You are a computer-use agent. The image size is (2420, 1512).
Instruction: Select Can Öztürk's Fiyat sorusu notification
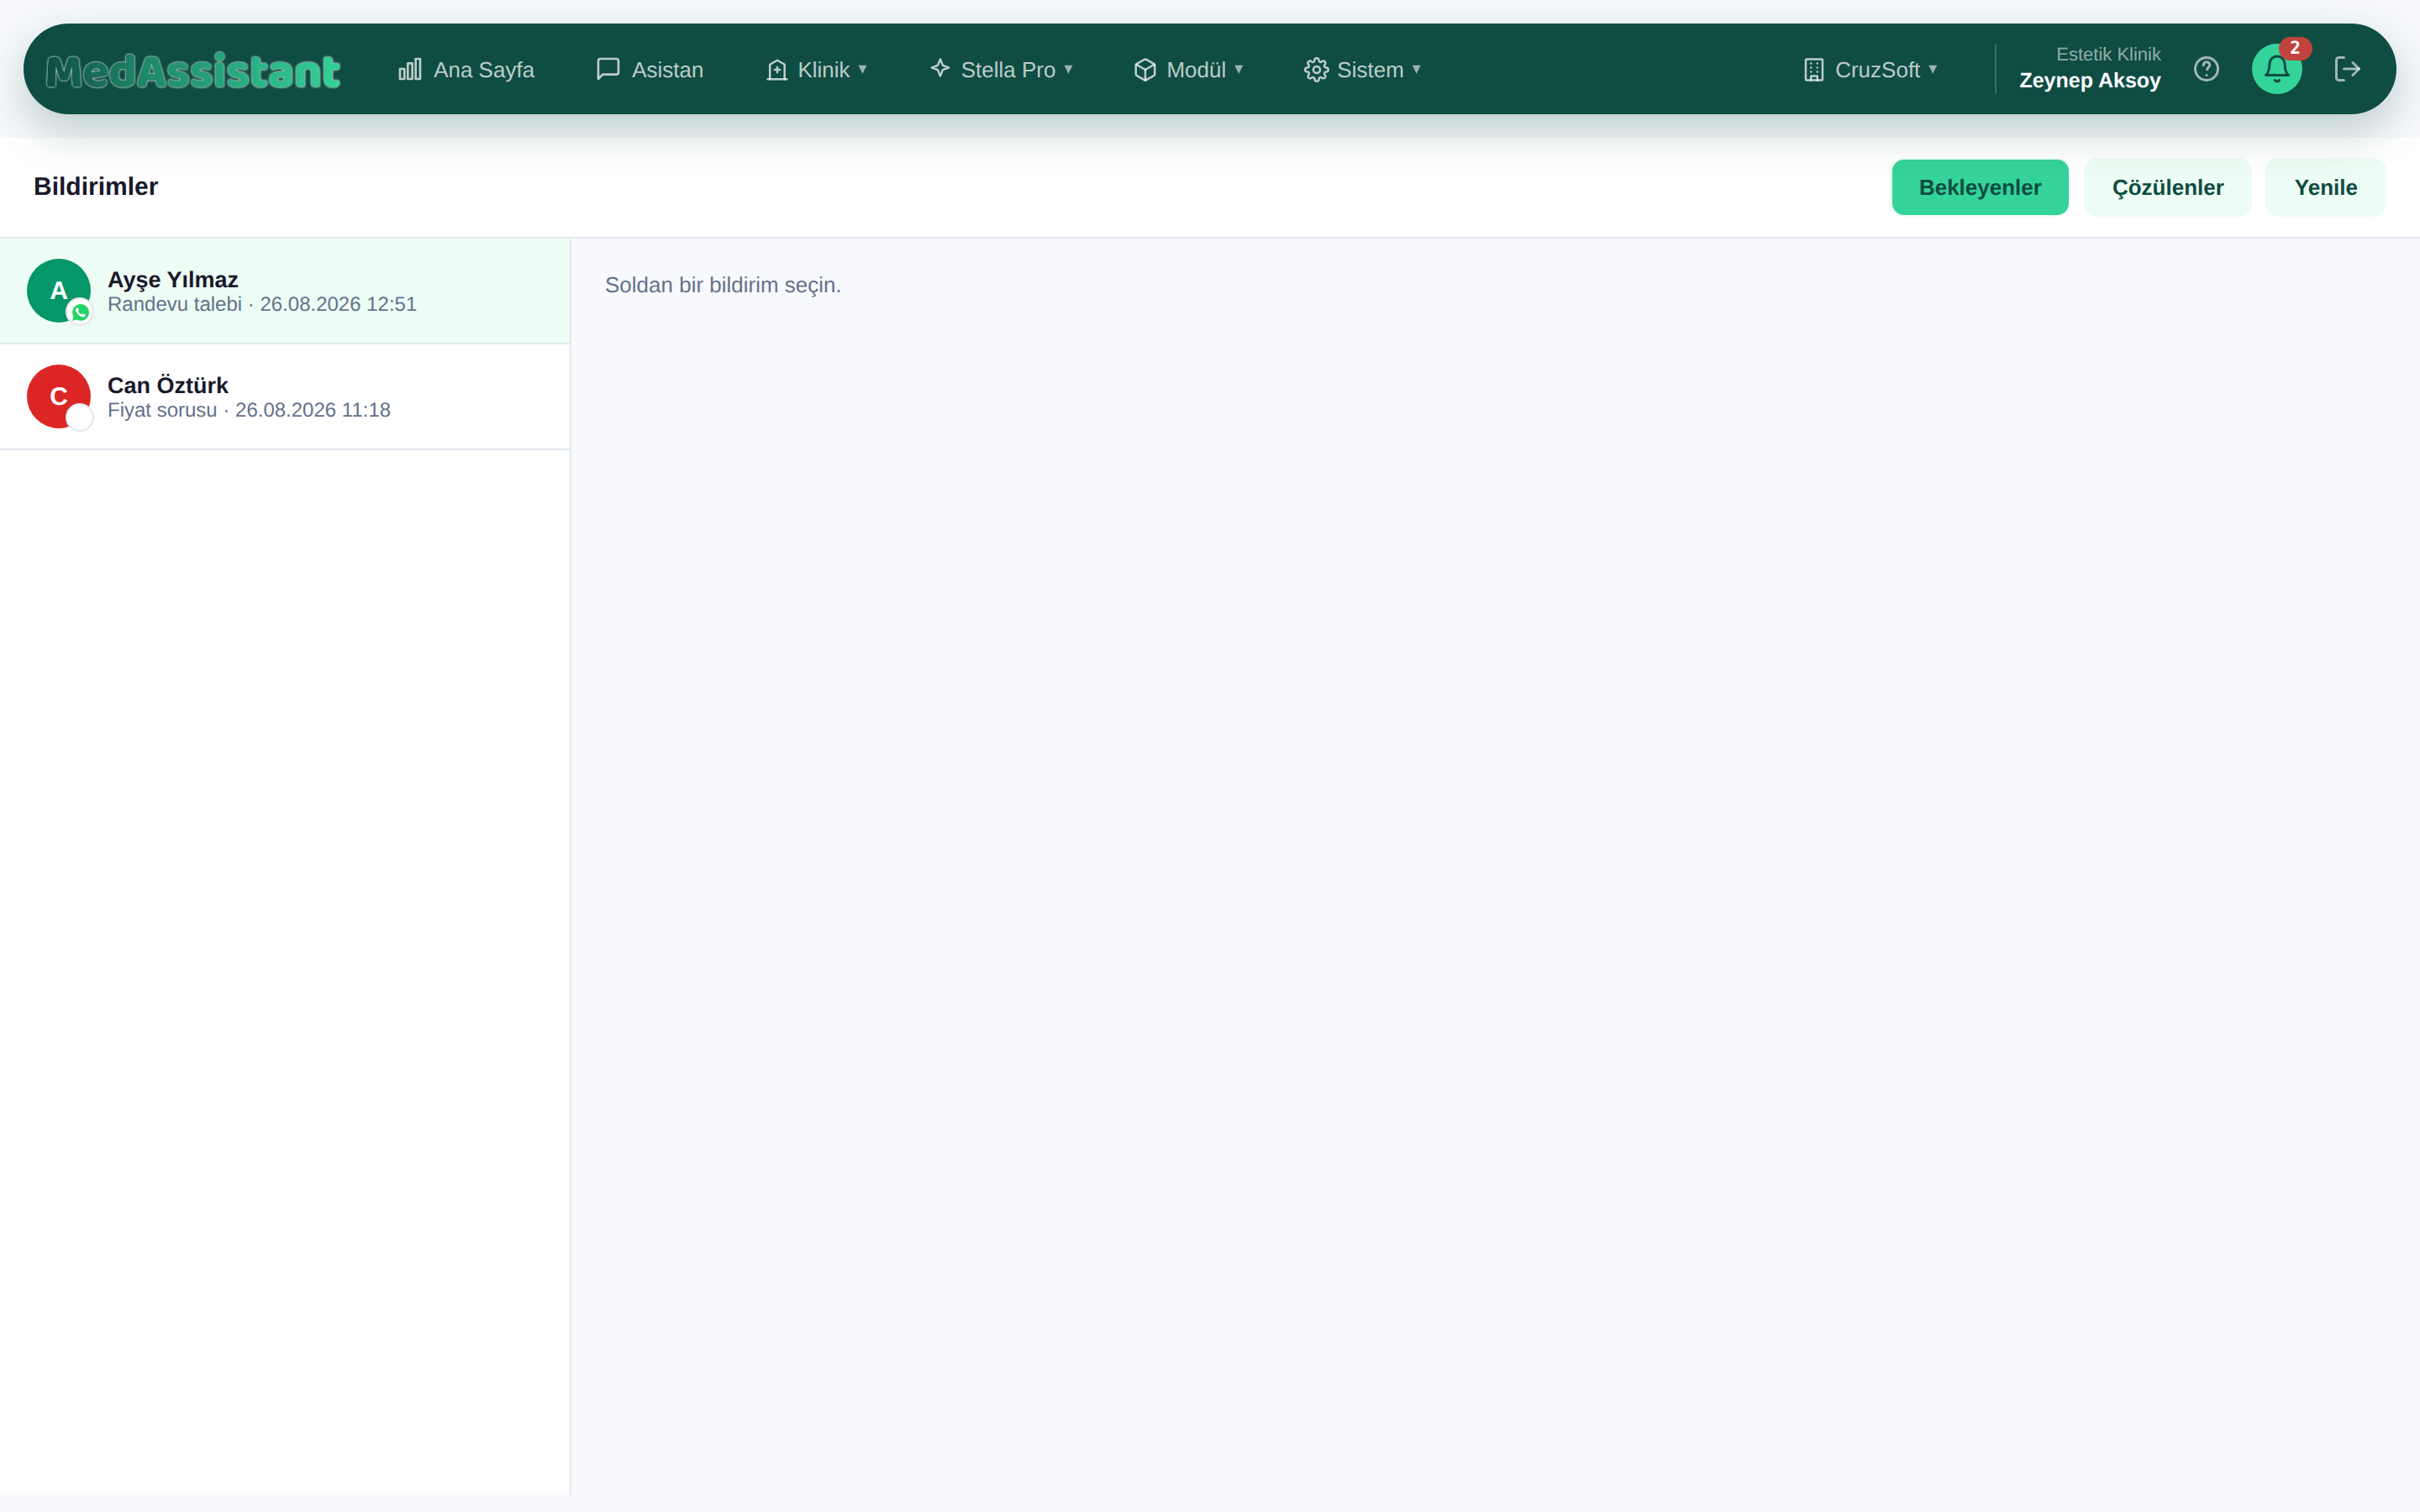[285, 397]
